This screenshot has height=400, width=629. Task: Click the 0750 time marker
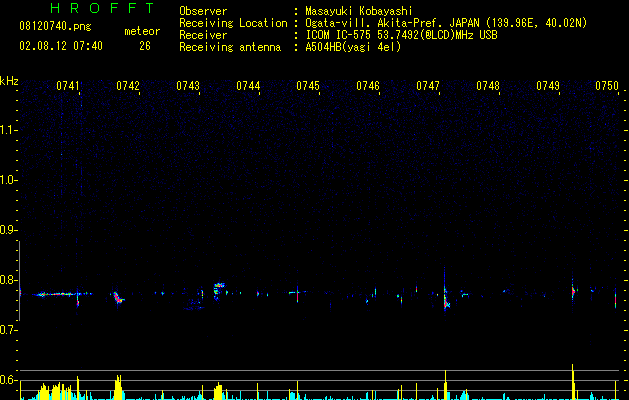pos(607,86)
